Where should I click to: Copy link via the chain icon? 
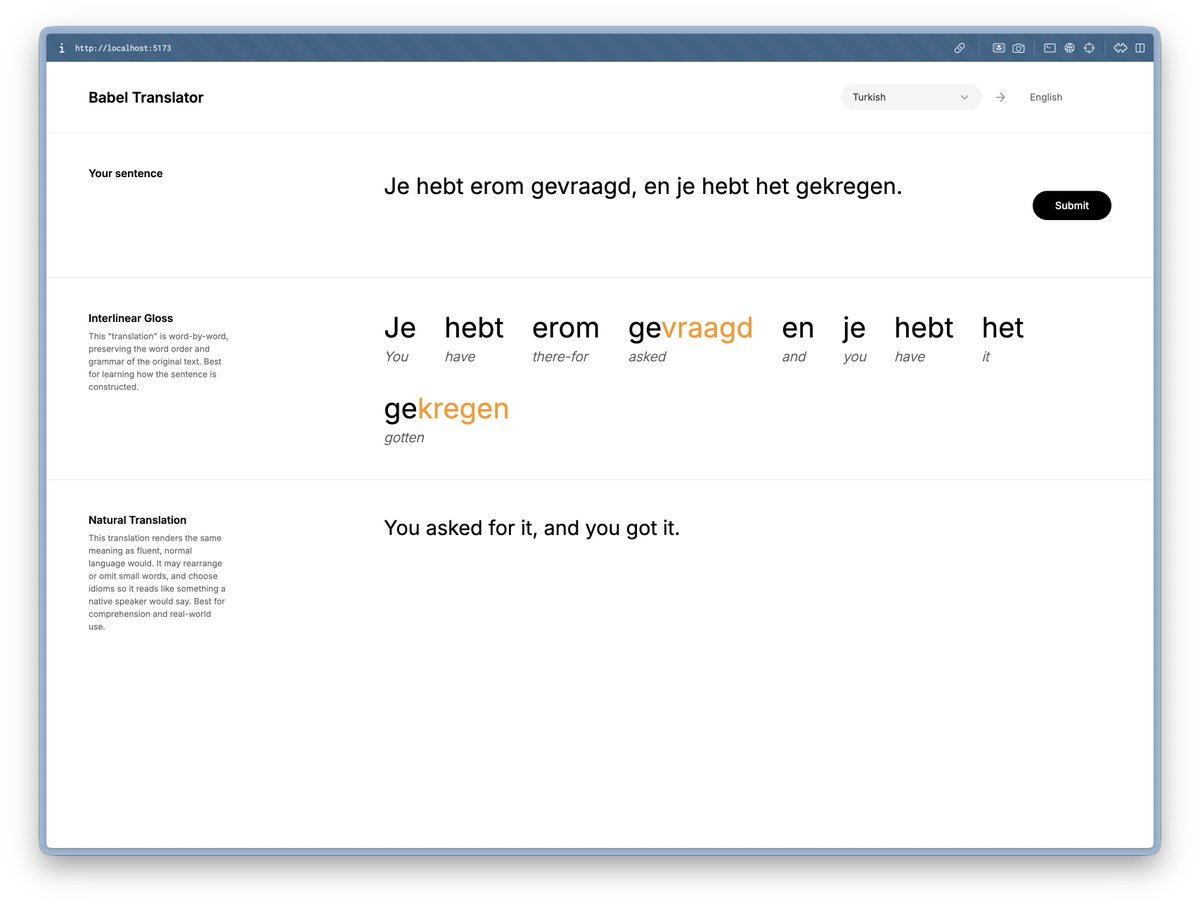959,48
